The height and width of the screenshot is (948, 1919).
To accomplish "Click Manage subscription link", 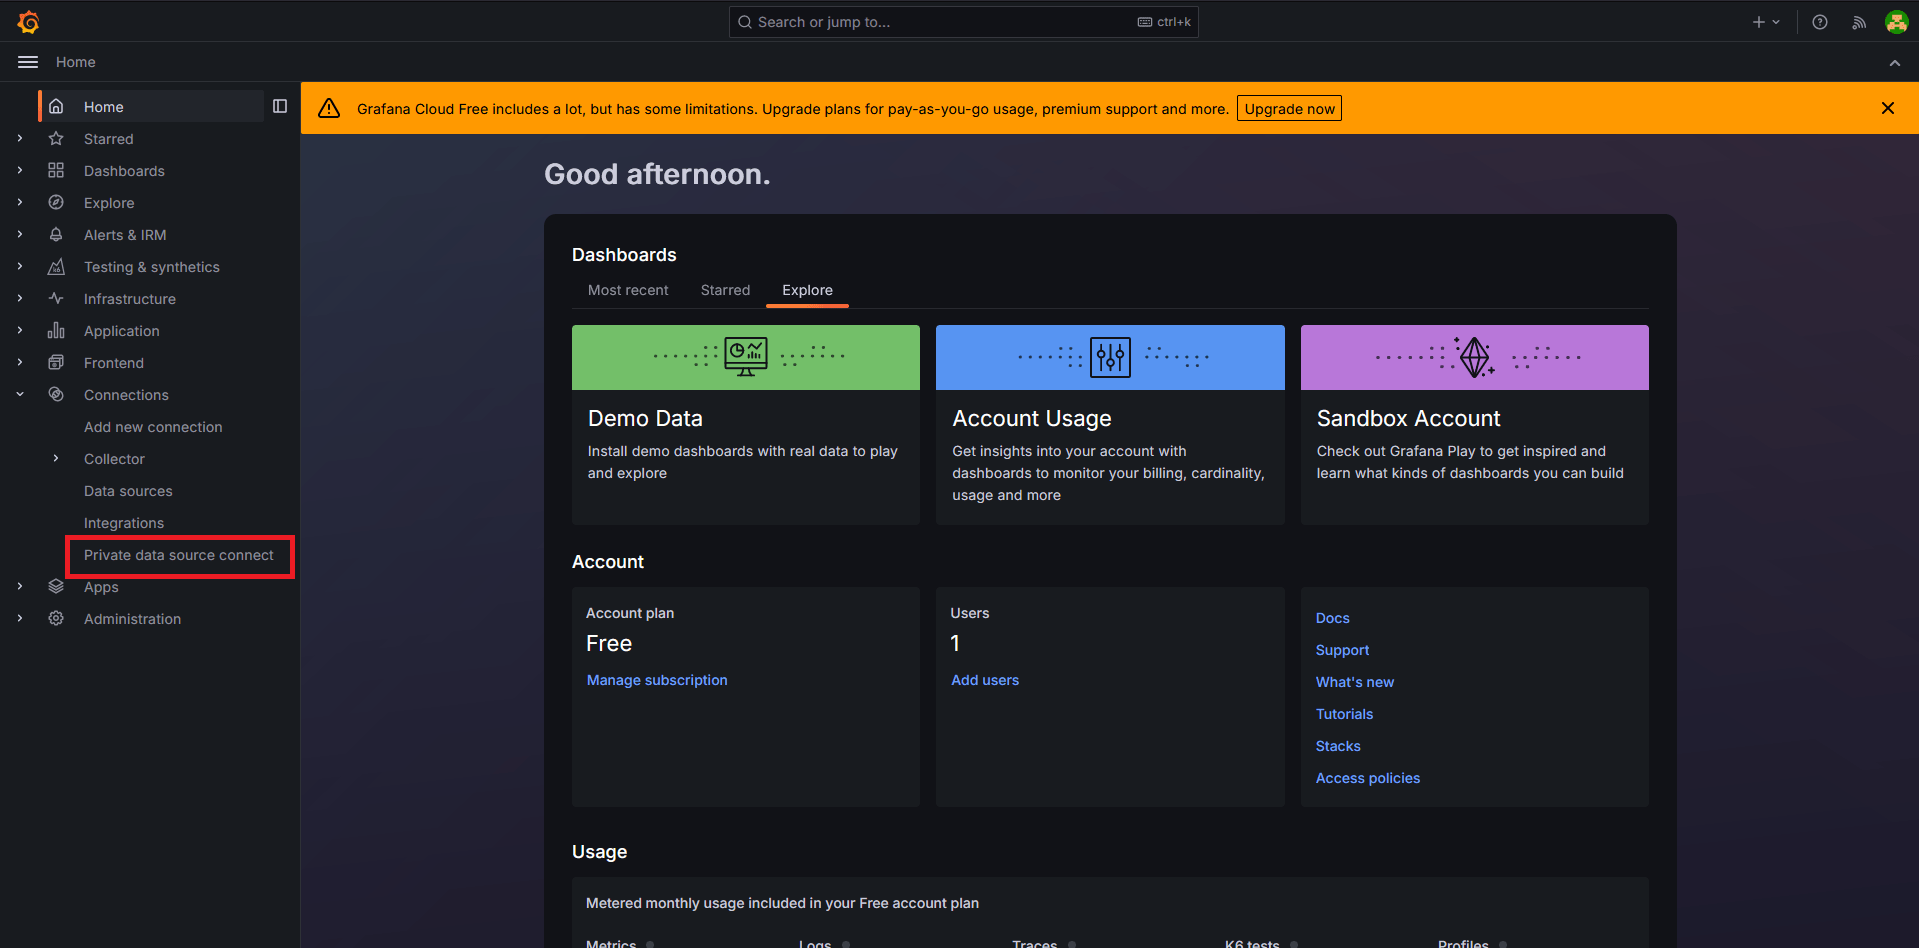I will (x=657, y=680).
